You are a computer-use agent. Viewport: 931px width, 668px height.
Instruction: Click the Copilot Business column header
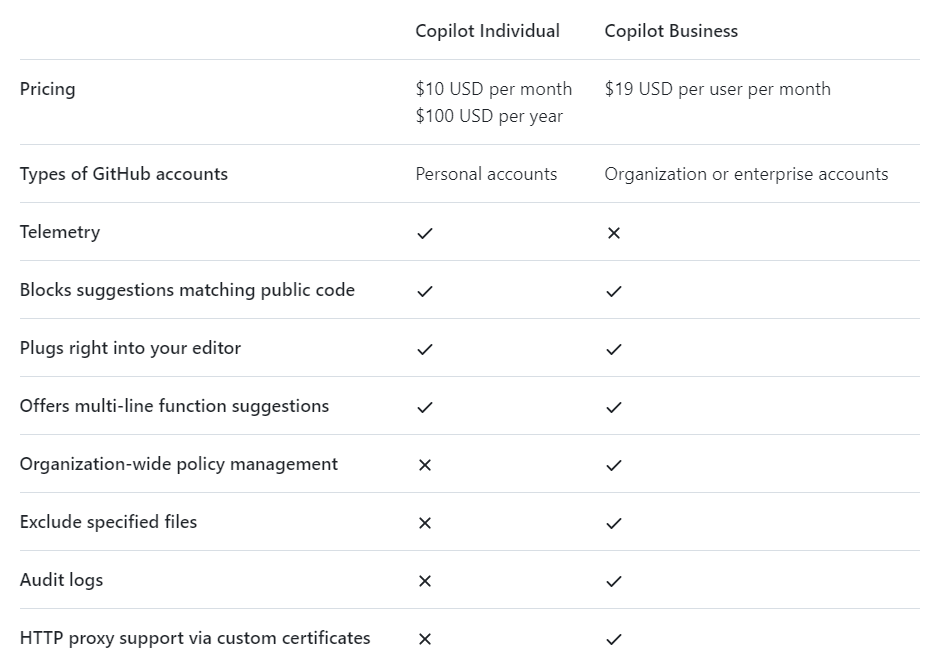click(671, 31)
